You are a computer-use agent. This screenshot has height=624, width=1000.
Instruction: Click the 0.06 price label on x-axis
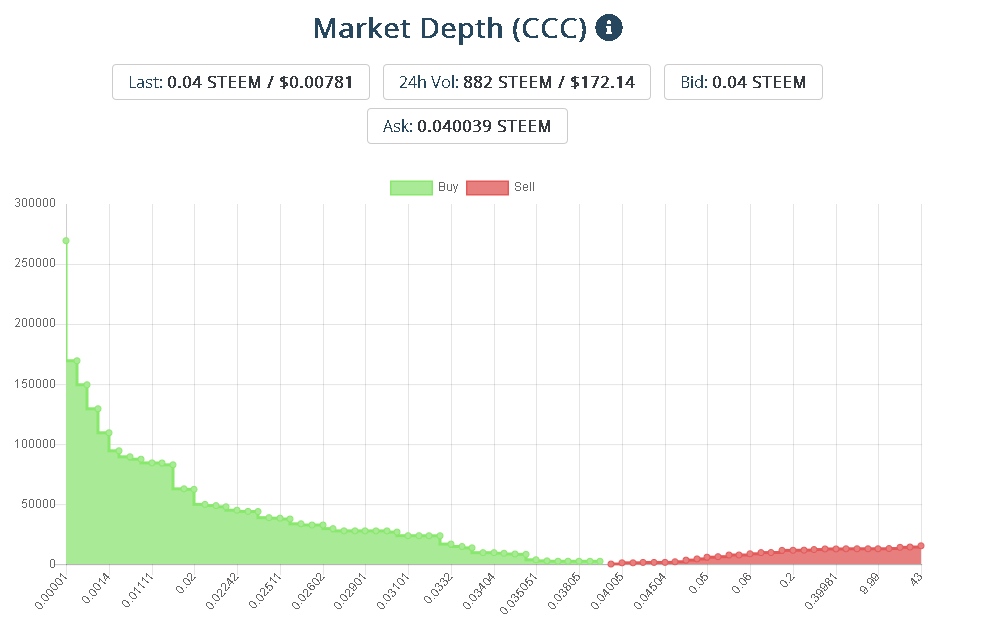point(743,581)
